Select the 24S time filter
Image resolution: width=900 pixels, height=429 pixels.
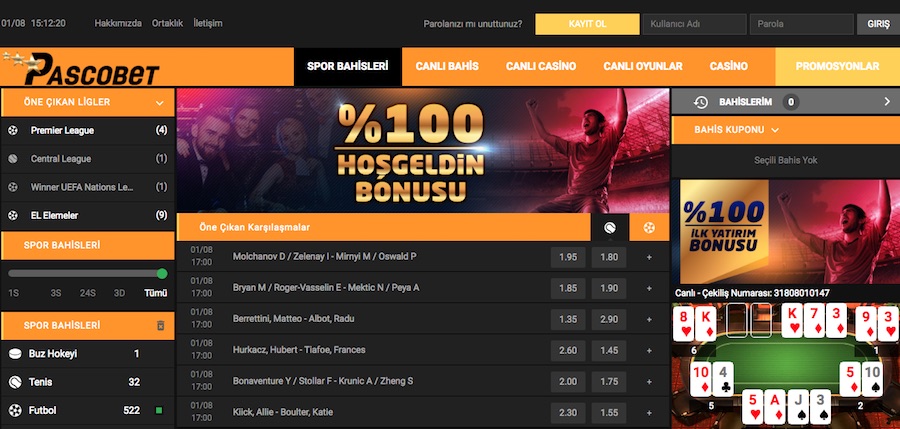[87, 293]
